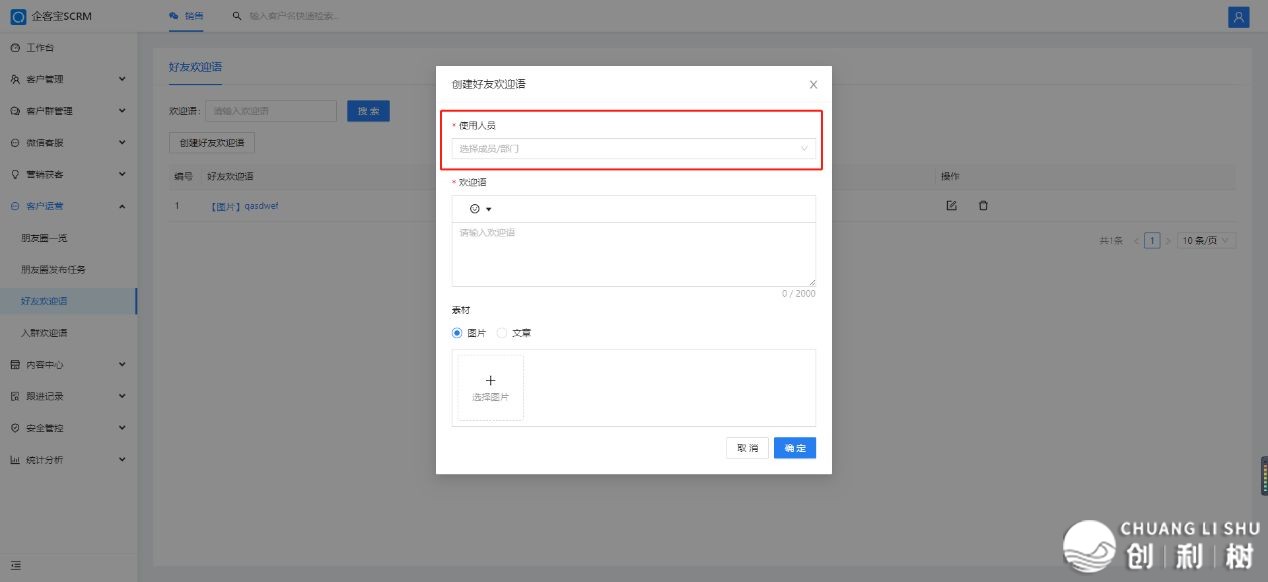Select the 文章 radio button
Viewport: 1268px width, 582px height.
tap(502, 333)
